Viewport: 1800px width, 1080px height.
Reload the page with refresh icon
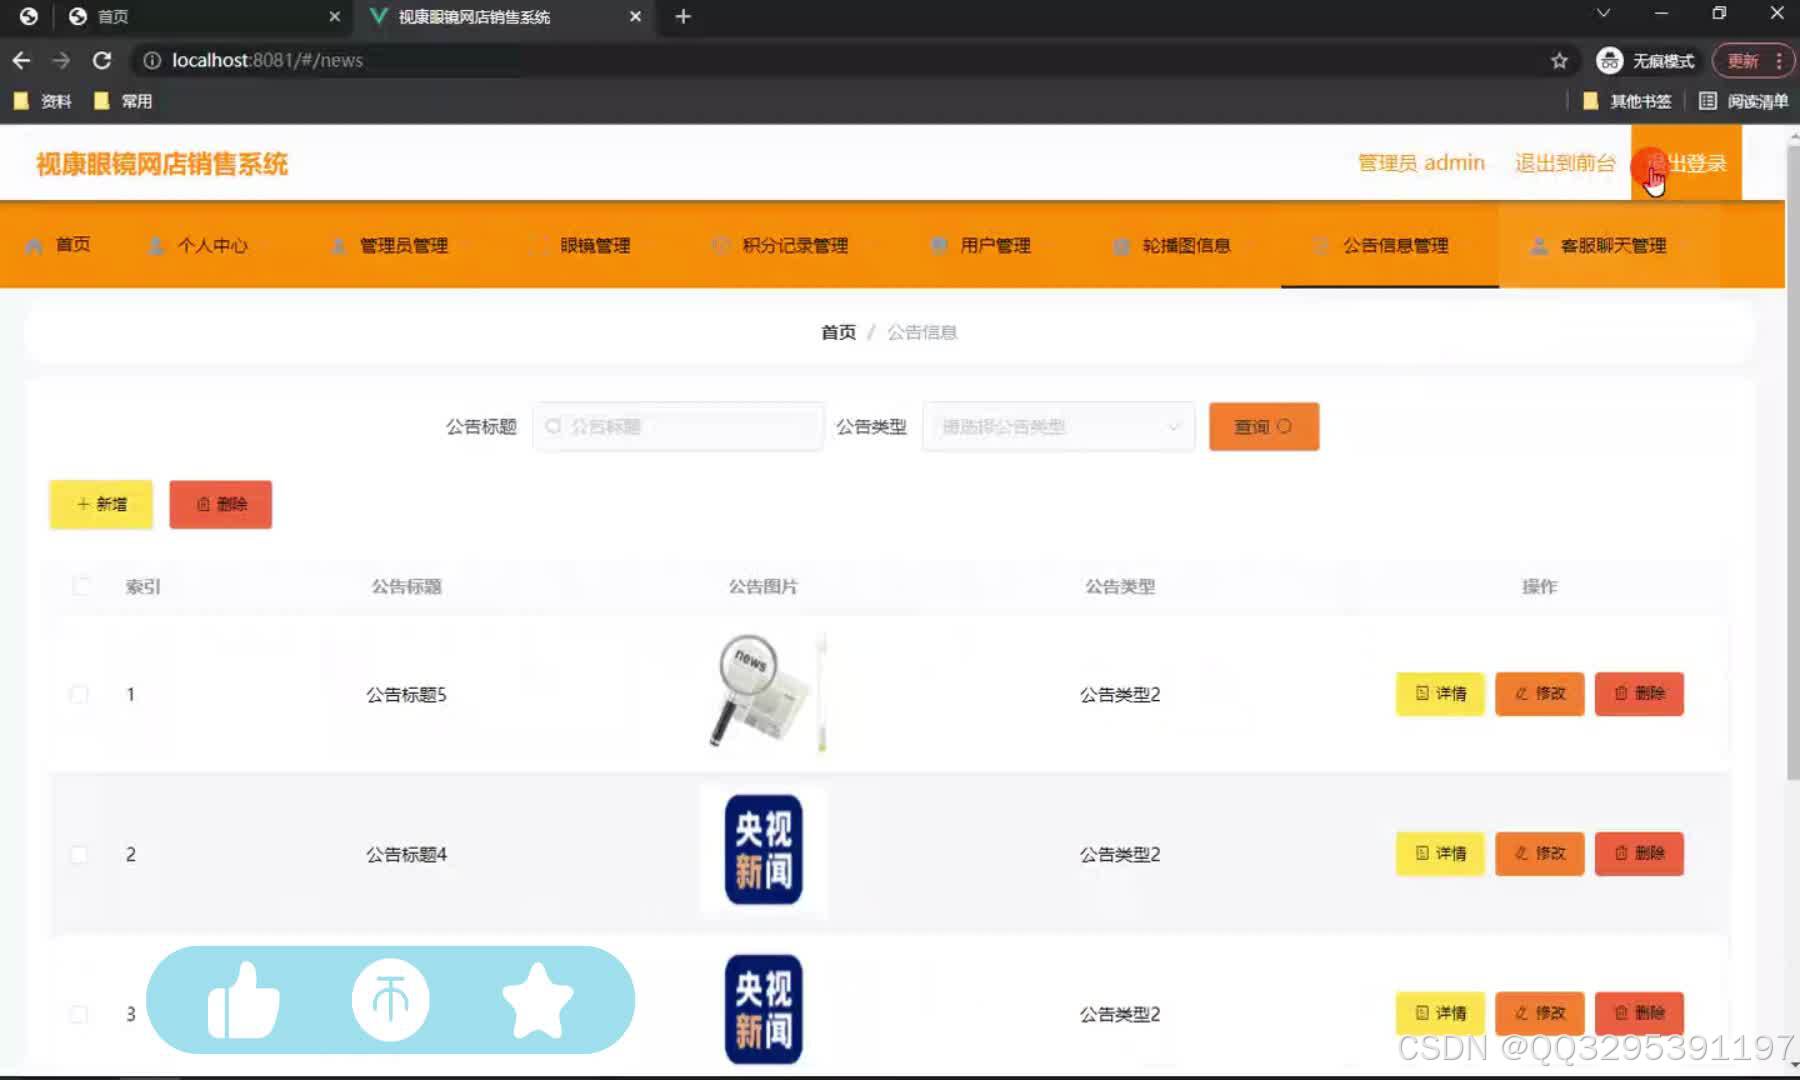pyautogui.click(x=101, y=60)
